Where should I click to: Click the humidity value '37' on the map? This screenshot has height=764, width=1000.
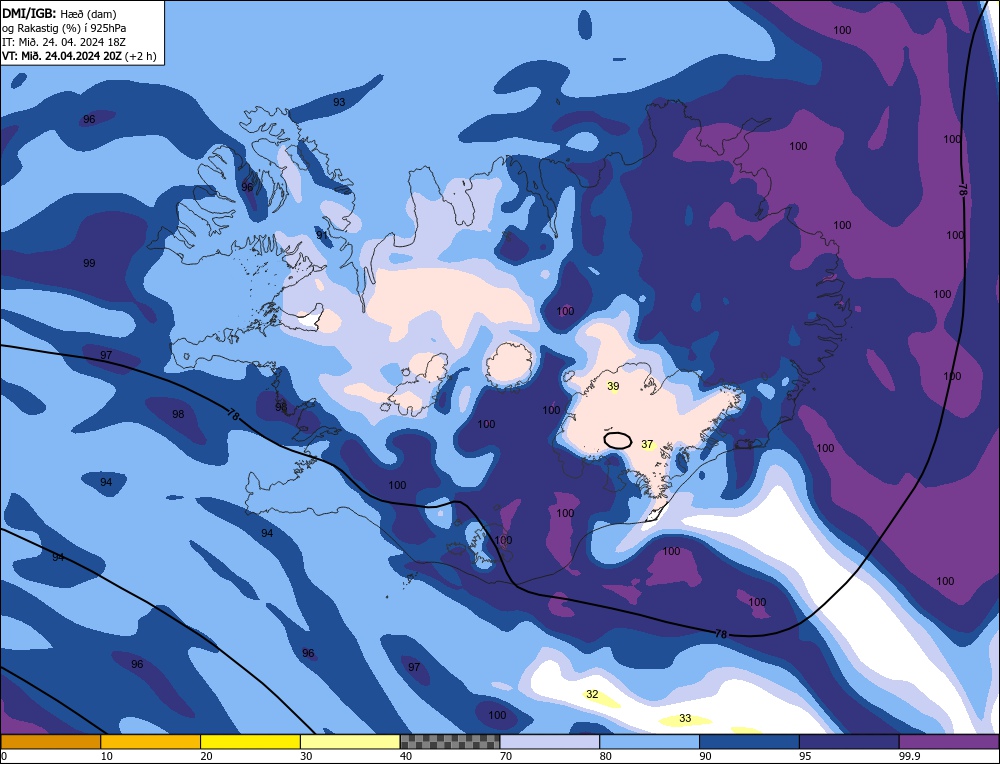pyautogui.click(x=647, y=444)
